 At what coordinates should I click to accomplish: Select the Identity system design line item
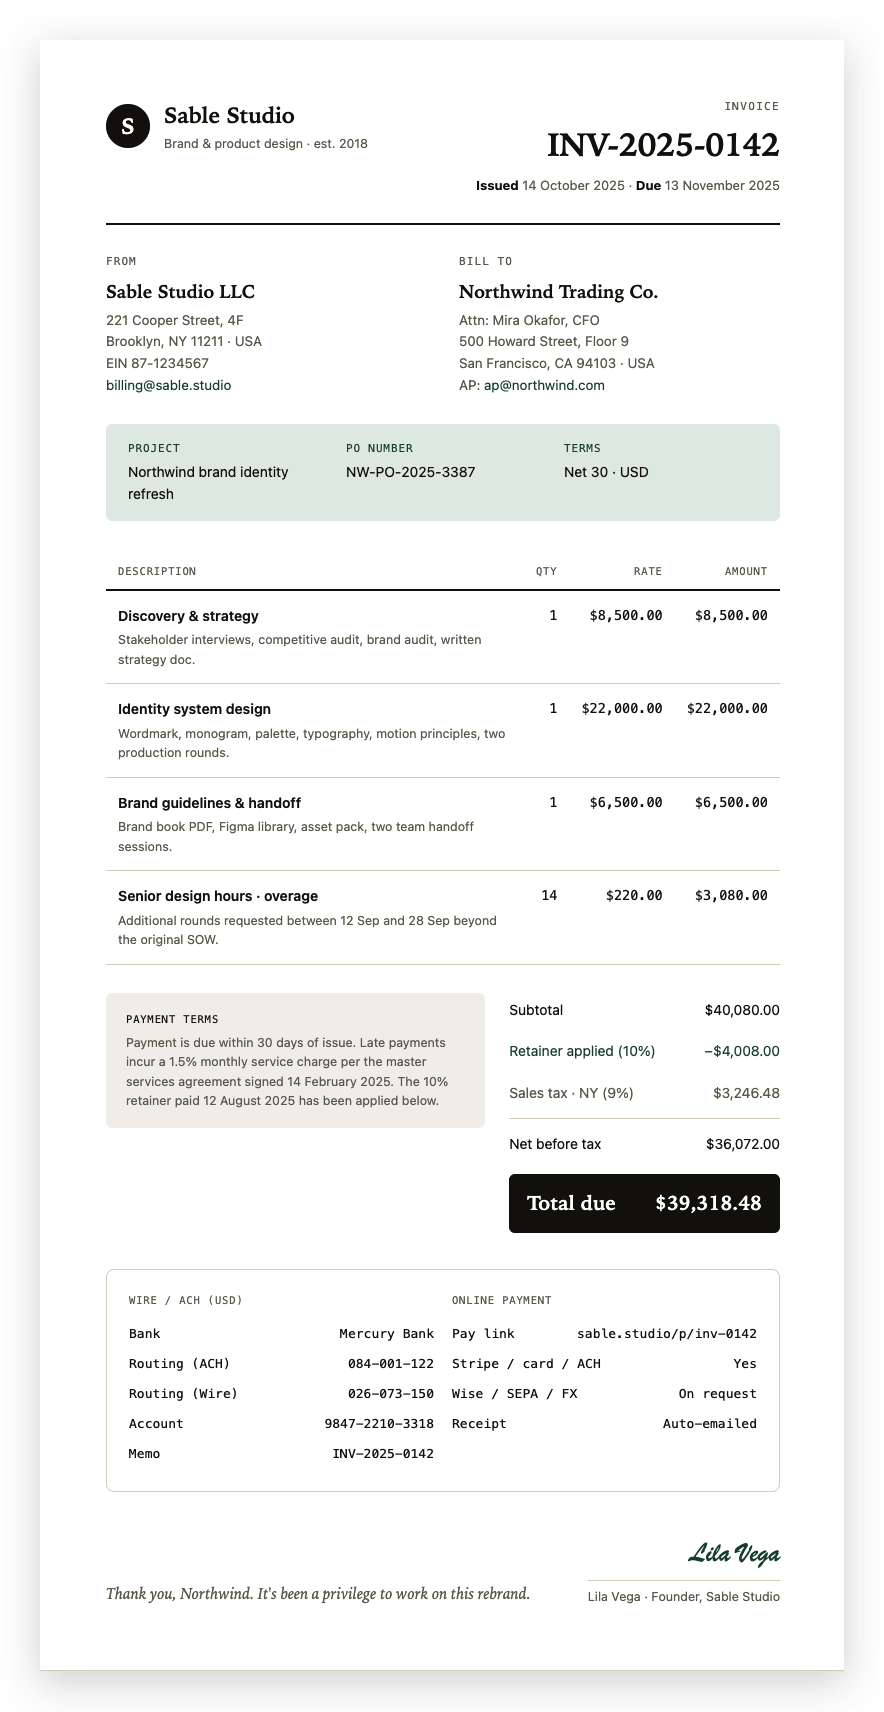click(x=443, y=731)
